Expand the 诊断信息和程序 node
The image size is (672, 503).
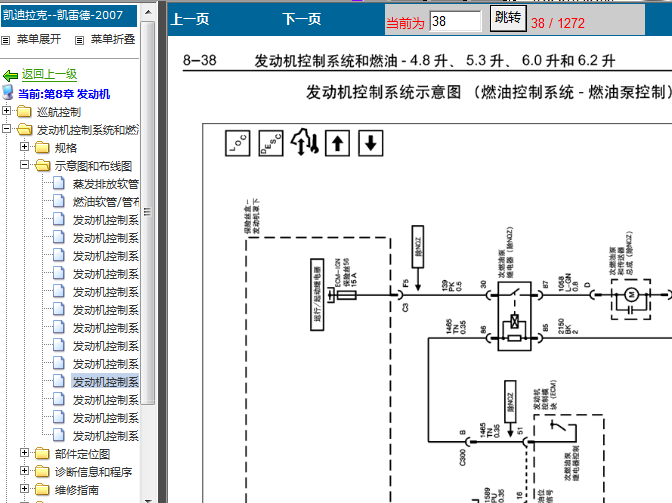pyautogui.click(x=24, y=470)
